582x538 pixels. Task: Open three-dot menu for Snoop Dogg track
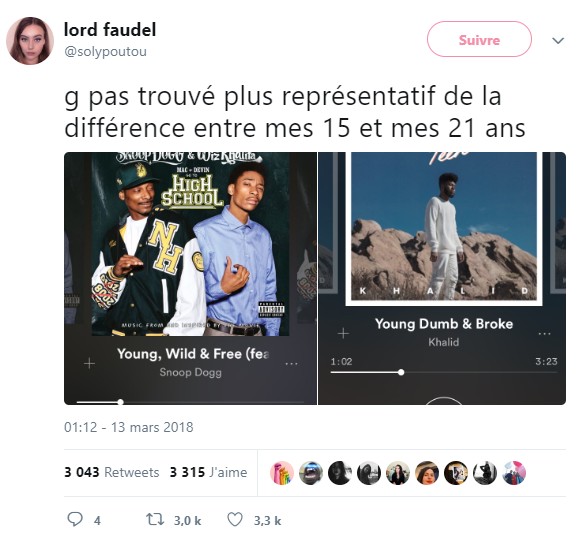(291, 363)
